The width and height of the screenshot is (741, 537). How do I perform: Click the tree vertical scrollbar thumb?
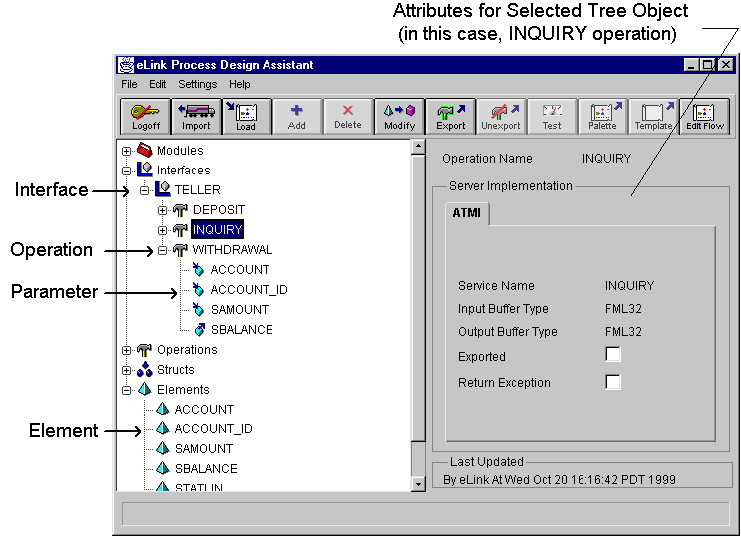418,298
